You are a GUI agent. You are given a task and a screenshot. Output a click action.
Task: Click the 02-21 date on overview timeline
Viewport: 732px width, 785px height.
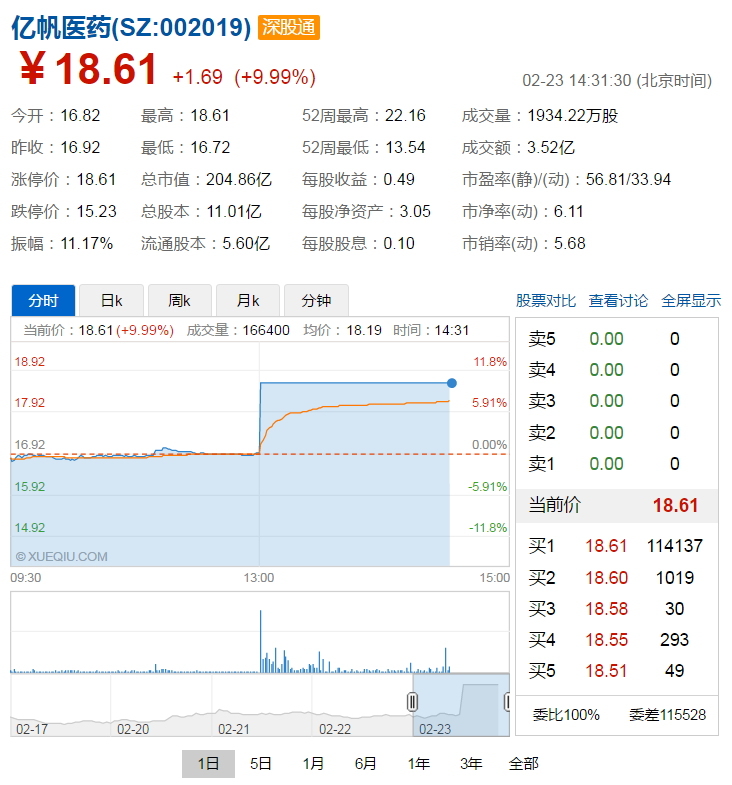click(x=234, y=729)
